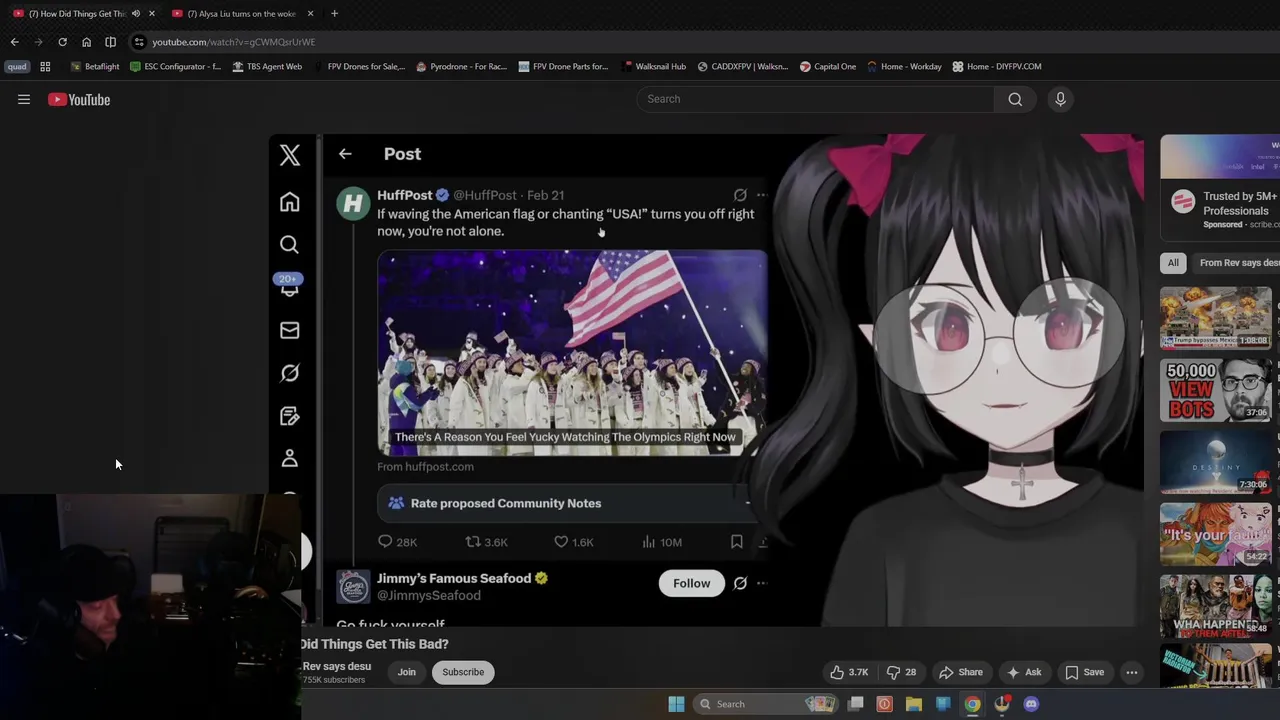Open Capital One bookmark
The image size is (1280, 720).
[827, 66]
